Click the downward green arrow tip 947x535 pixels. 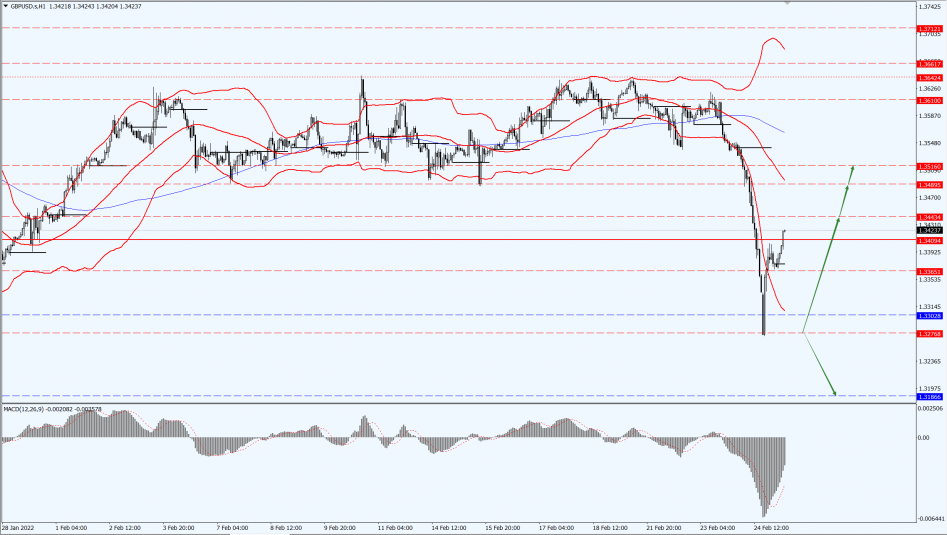pyautogui.click(x=834, y=393)
